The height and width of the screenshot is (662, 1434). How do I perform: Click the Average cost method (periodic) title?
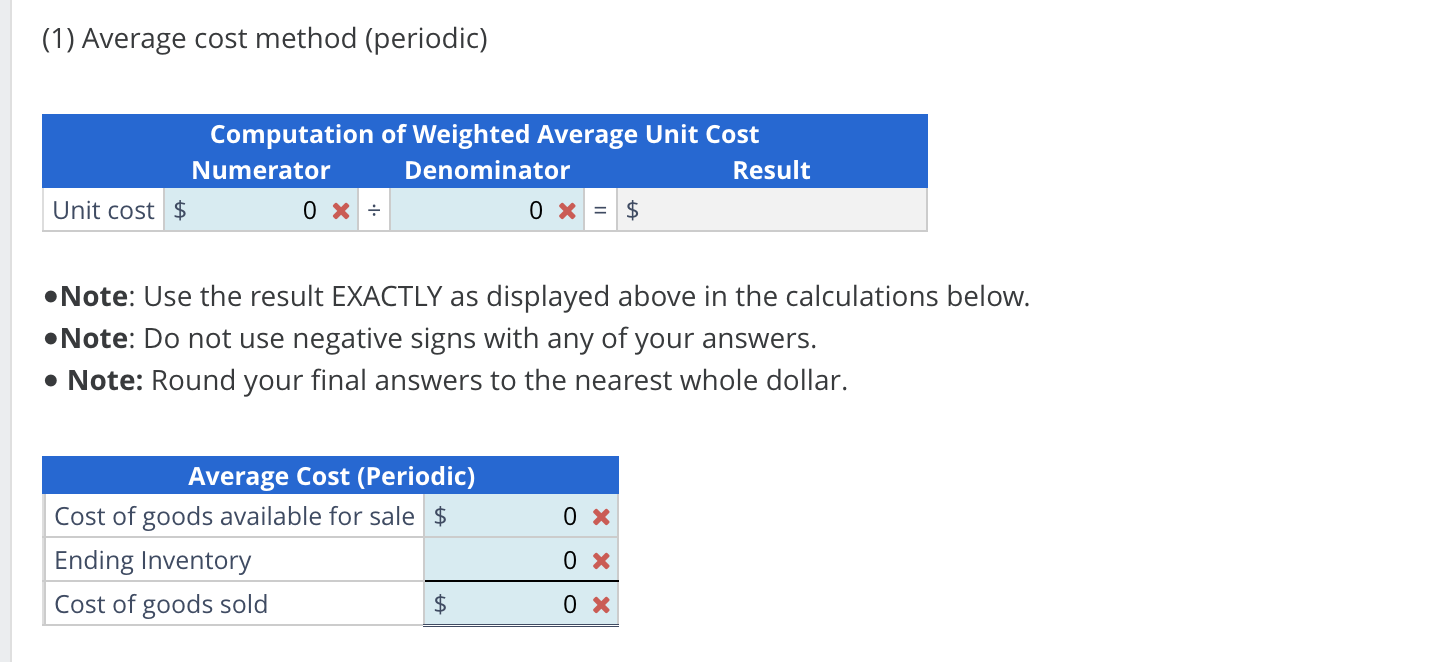[262, 38]
